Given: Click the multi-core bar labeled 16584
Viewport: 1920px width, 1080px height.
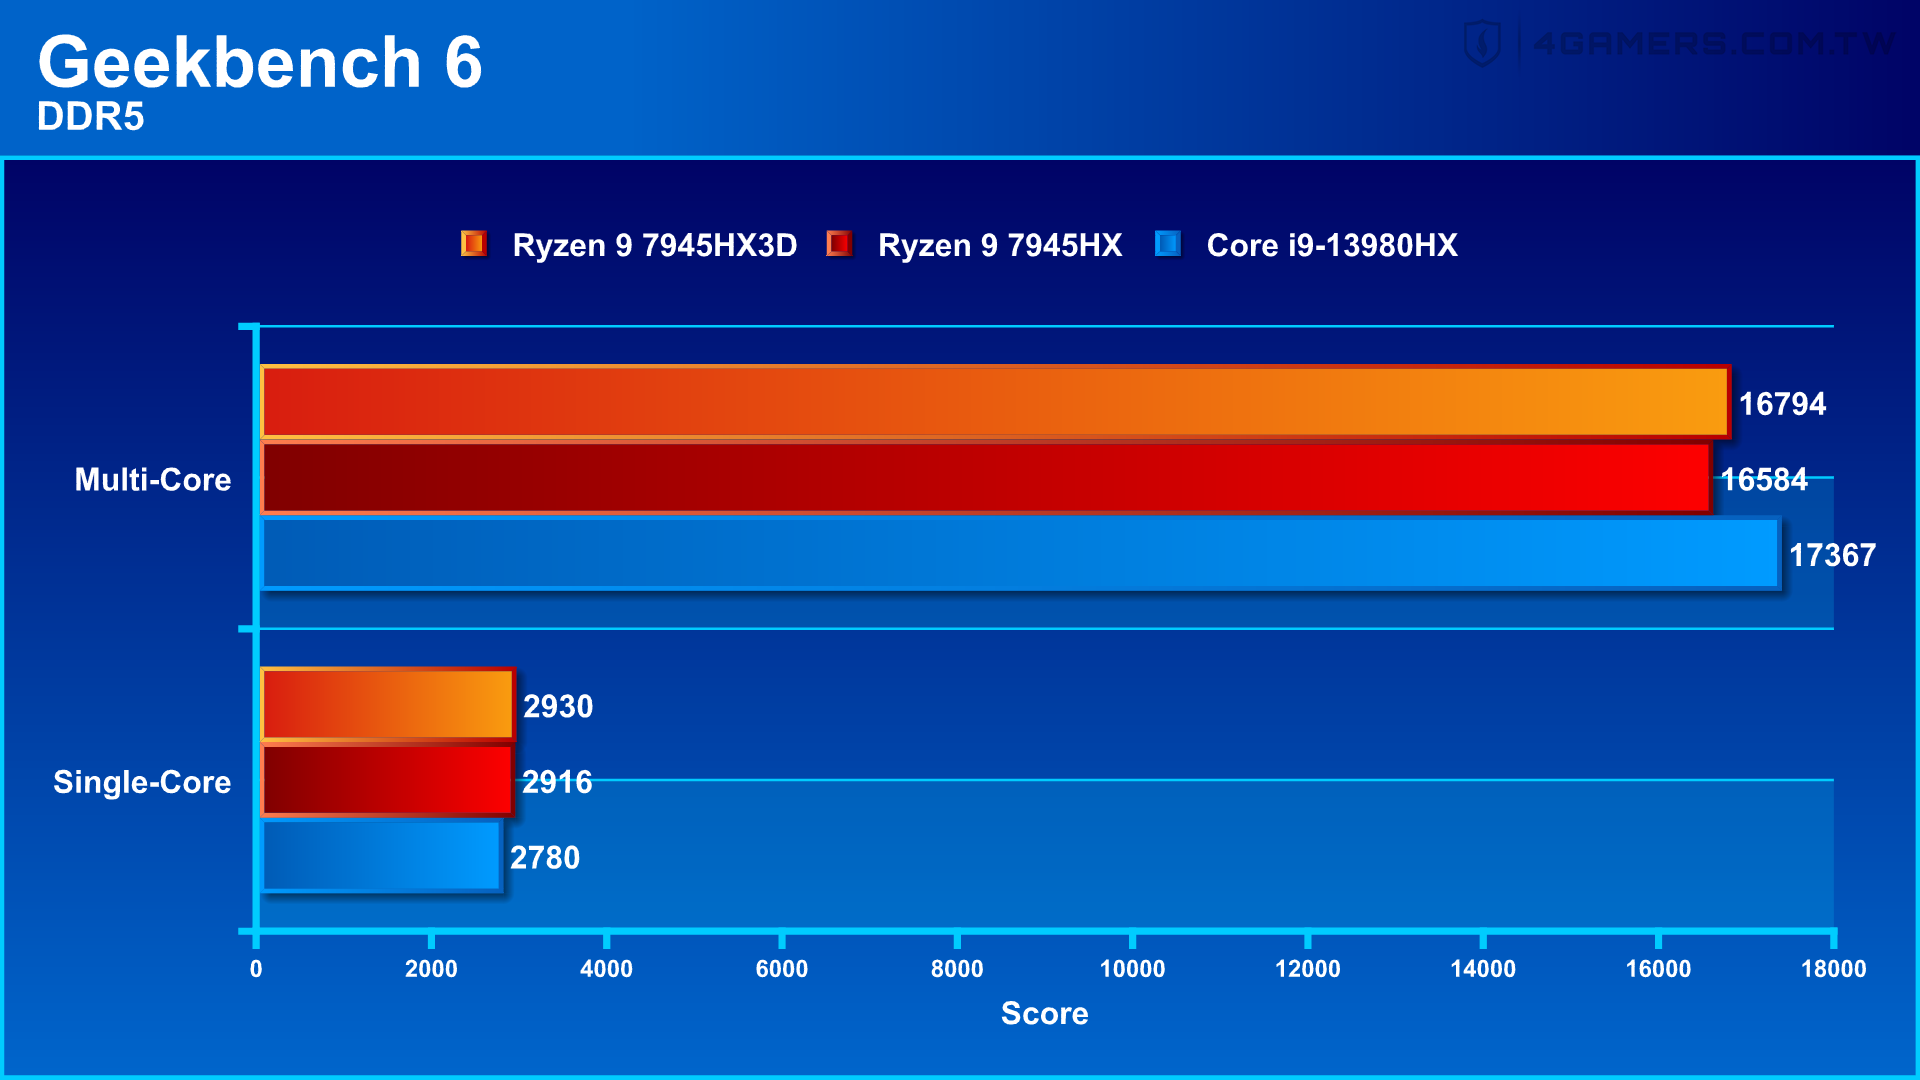Looking at the screenshot, I should 986,478.
